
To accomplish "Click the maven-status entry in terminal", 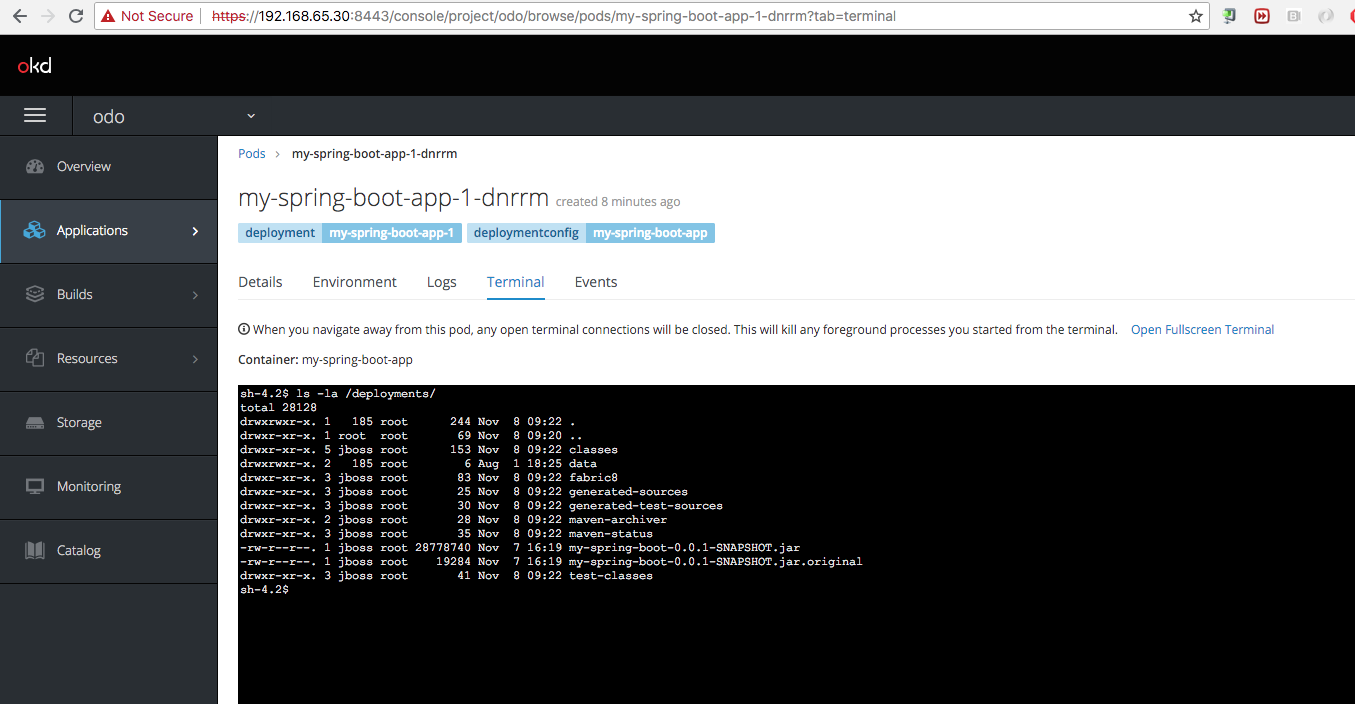I will (611, 534).
